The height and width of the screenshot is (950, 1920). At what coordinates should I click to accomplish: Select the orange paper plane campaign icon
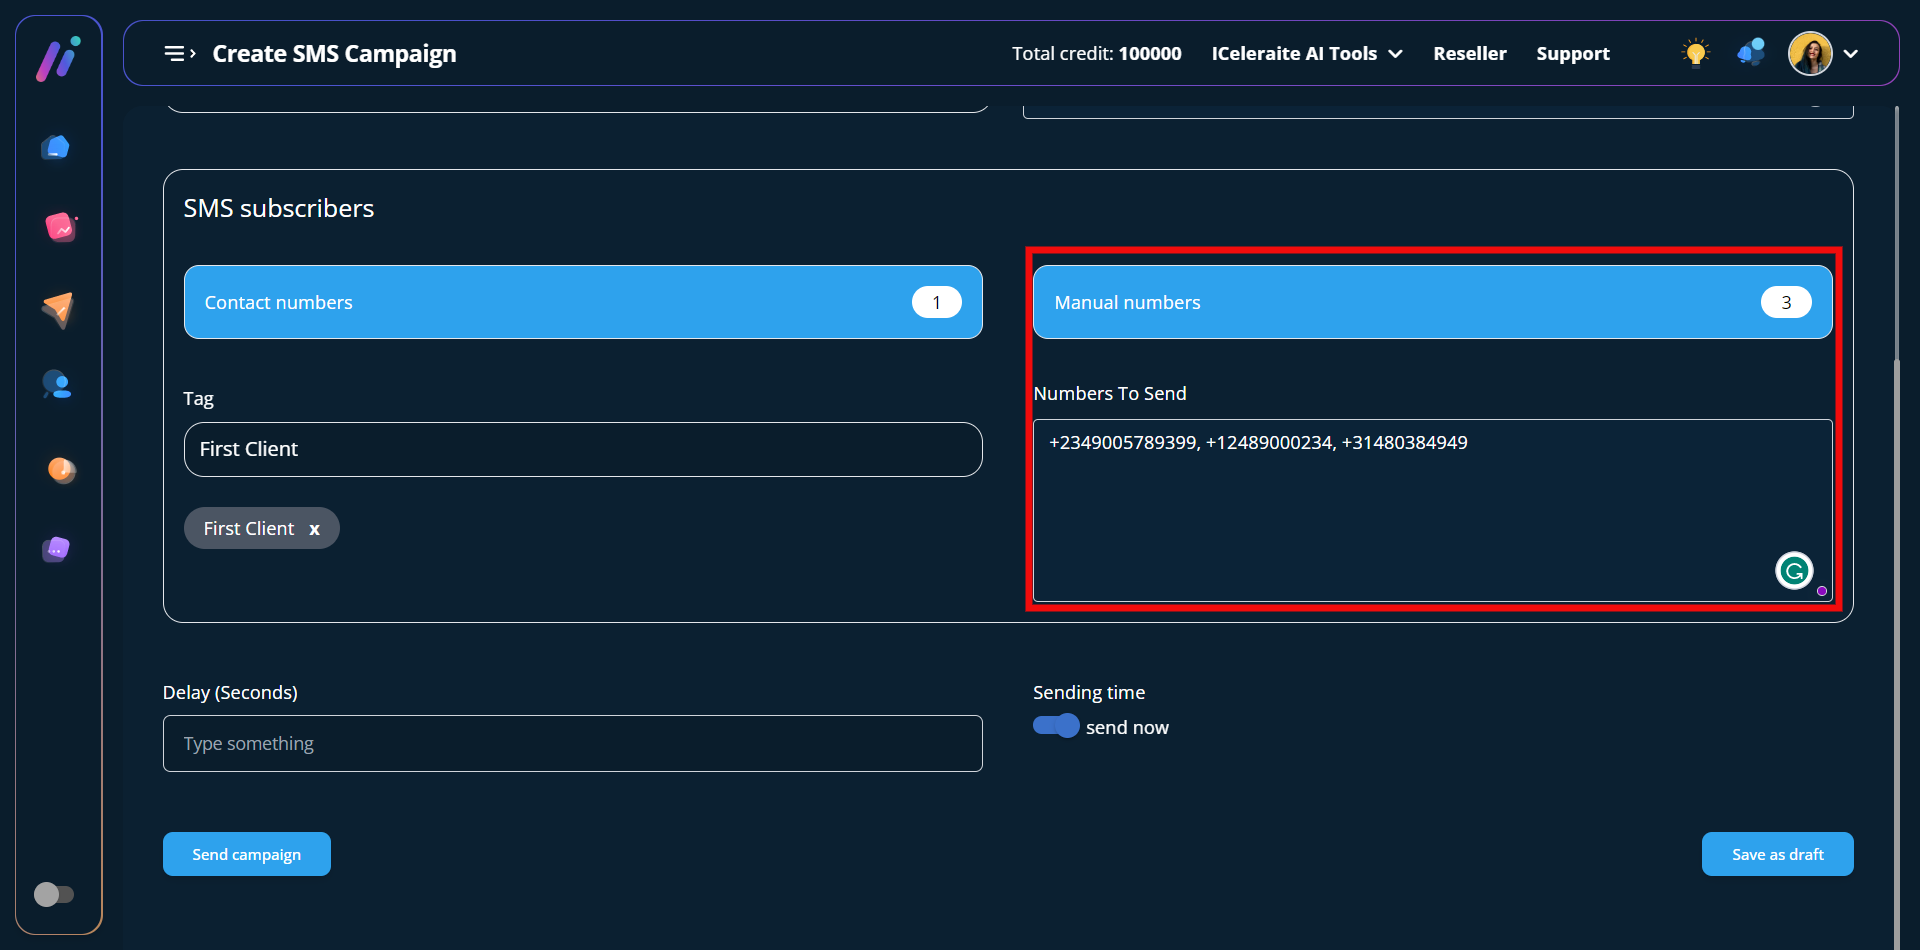click(58, 309)
